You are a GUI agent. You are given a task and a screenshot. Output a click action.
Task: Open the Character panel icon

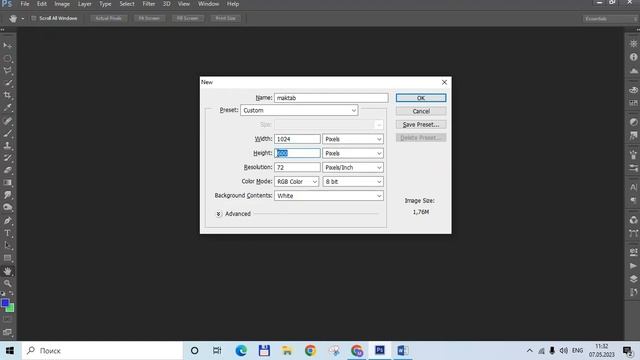(633, 187)
